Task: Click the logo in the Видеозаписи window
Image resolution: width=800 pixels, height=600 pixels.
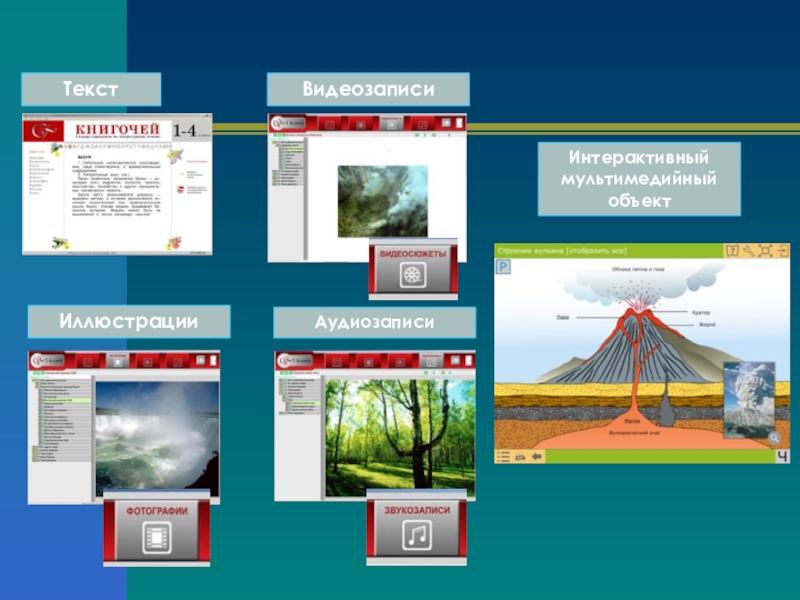Action: tap(288, 123)
